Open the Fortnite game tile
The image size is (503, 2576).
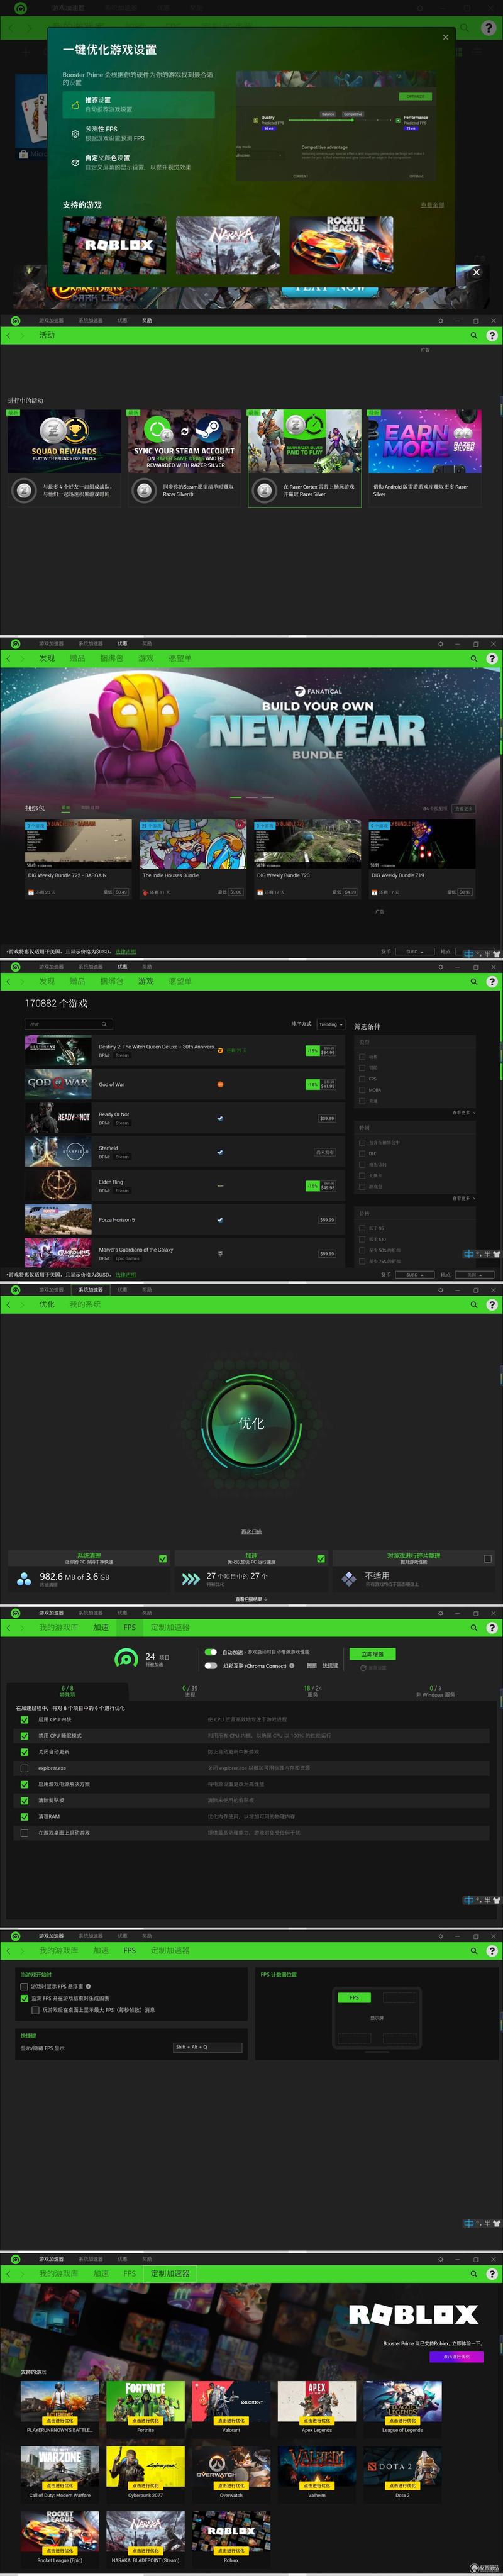tap(145, 2407)
